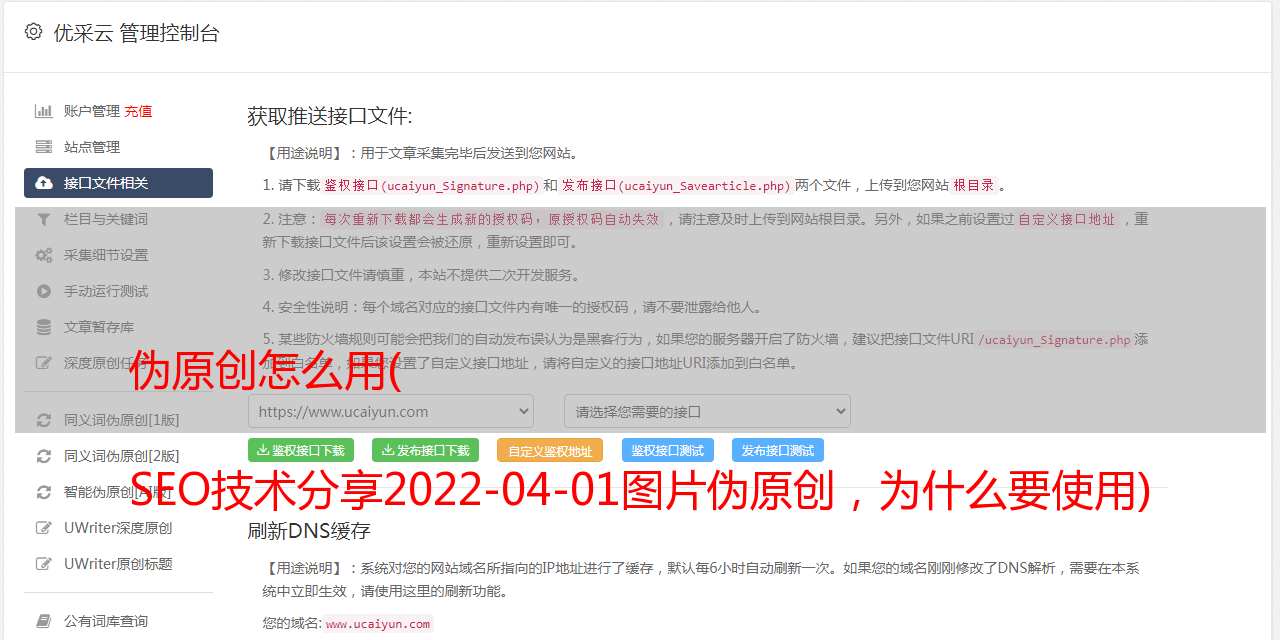1280x640 pixels.
Task: Click the blue 鉴权接口测试 button
Action: 668,450
